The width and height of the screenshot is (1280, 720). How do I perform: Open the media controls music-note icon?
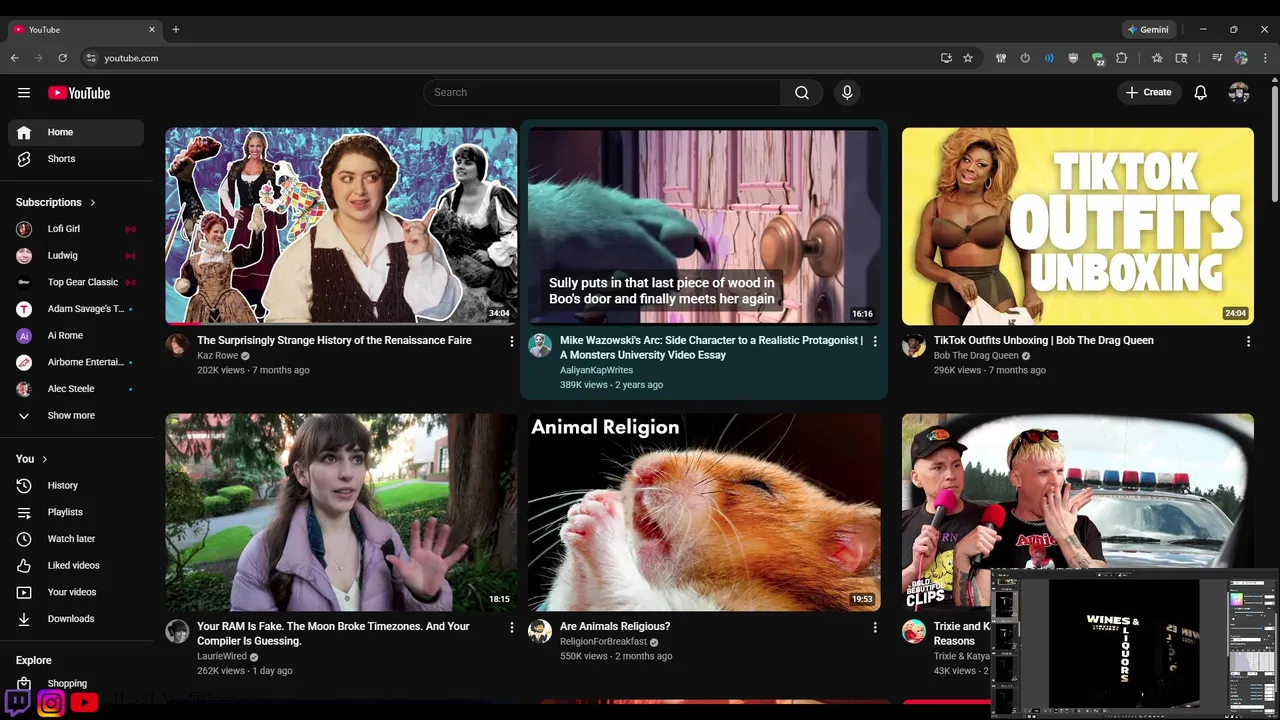[1217, 58]
